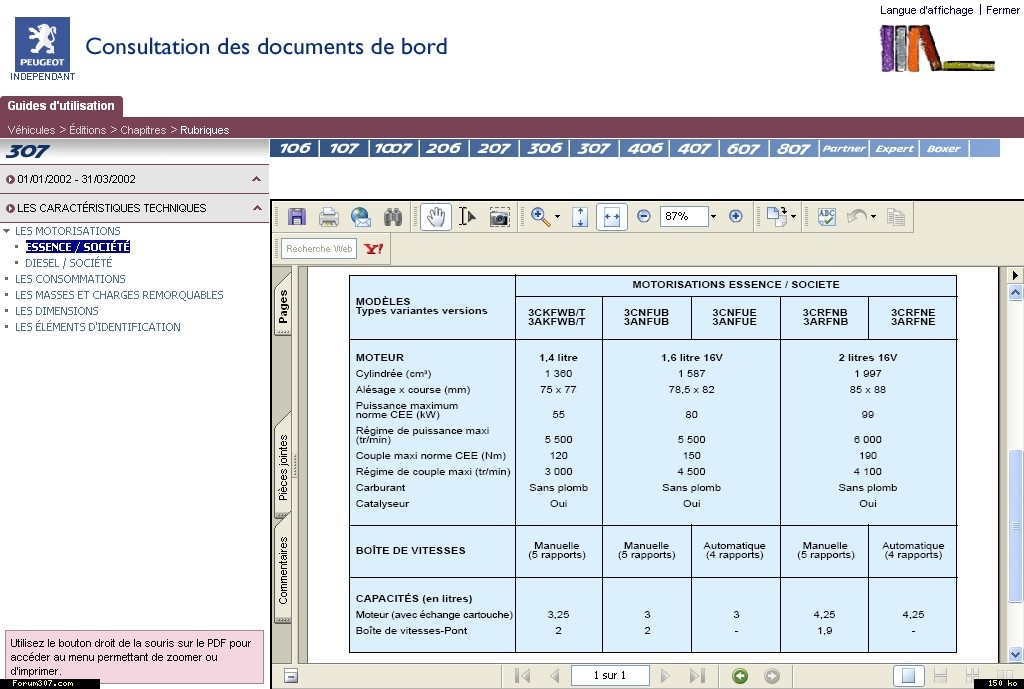This screenshot has width=1024, height=689.
Task: Select ESSENCE / SOCIÉTÉ in the tree
Action: (78, 247)
